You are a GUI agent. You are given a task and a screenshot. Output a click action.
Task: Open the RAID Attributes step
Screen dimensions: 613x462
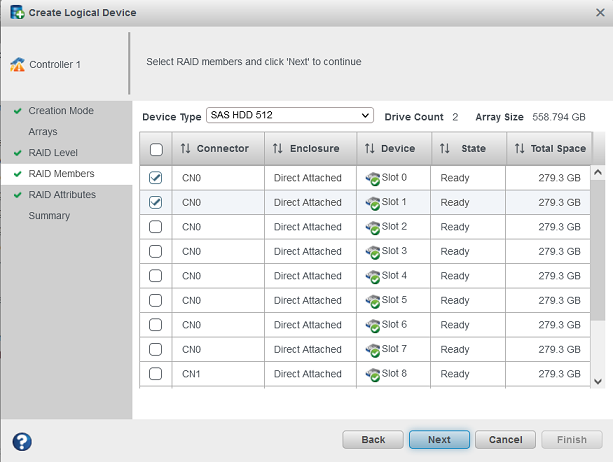(62, 195)
